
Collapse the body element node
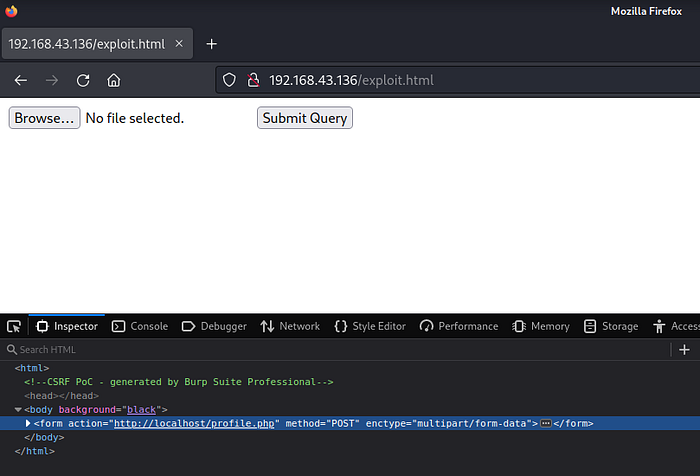click(x=18, y=410)
